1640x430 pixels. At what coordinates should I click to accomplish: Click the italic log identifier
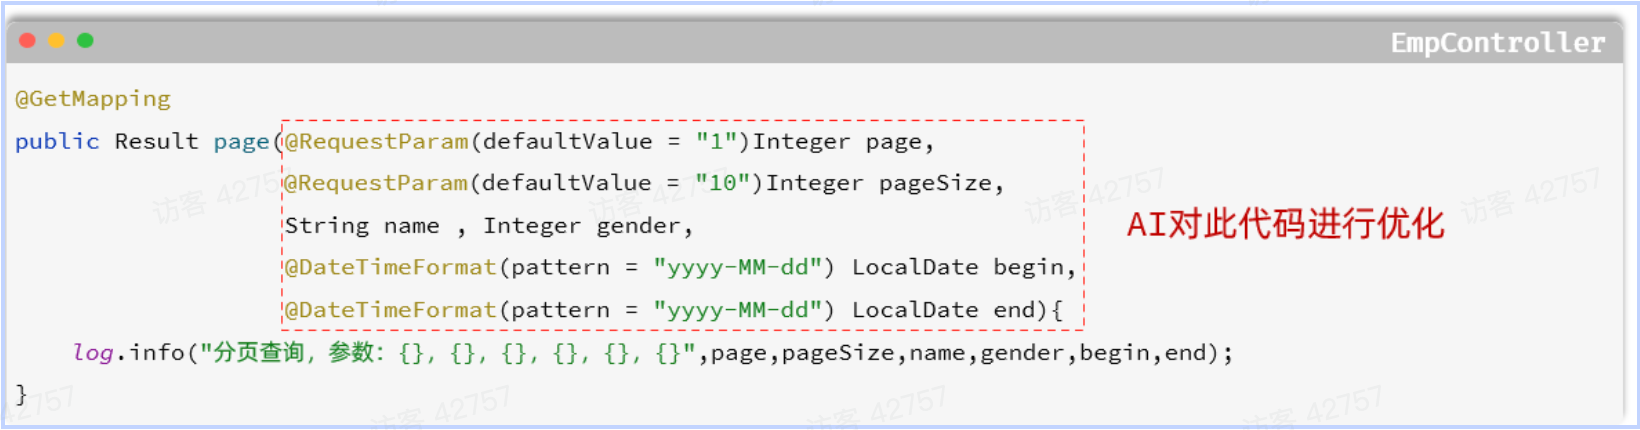click(x=93, y=353)
